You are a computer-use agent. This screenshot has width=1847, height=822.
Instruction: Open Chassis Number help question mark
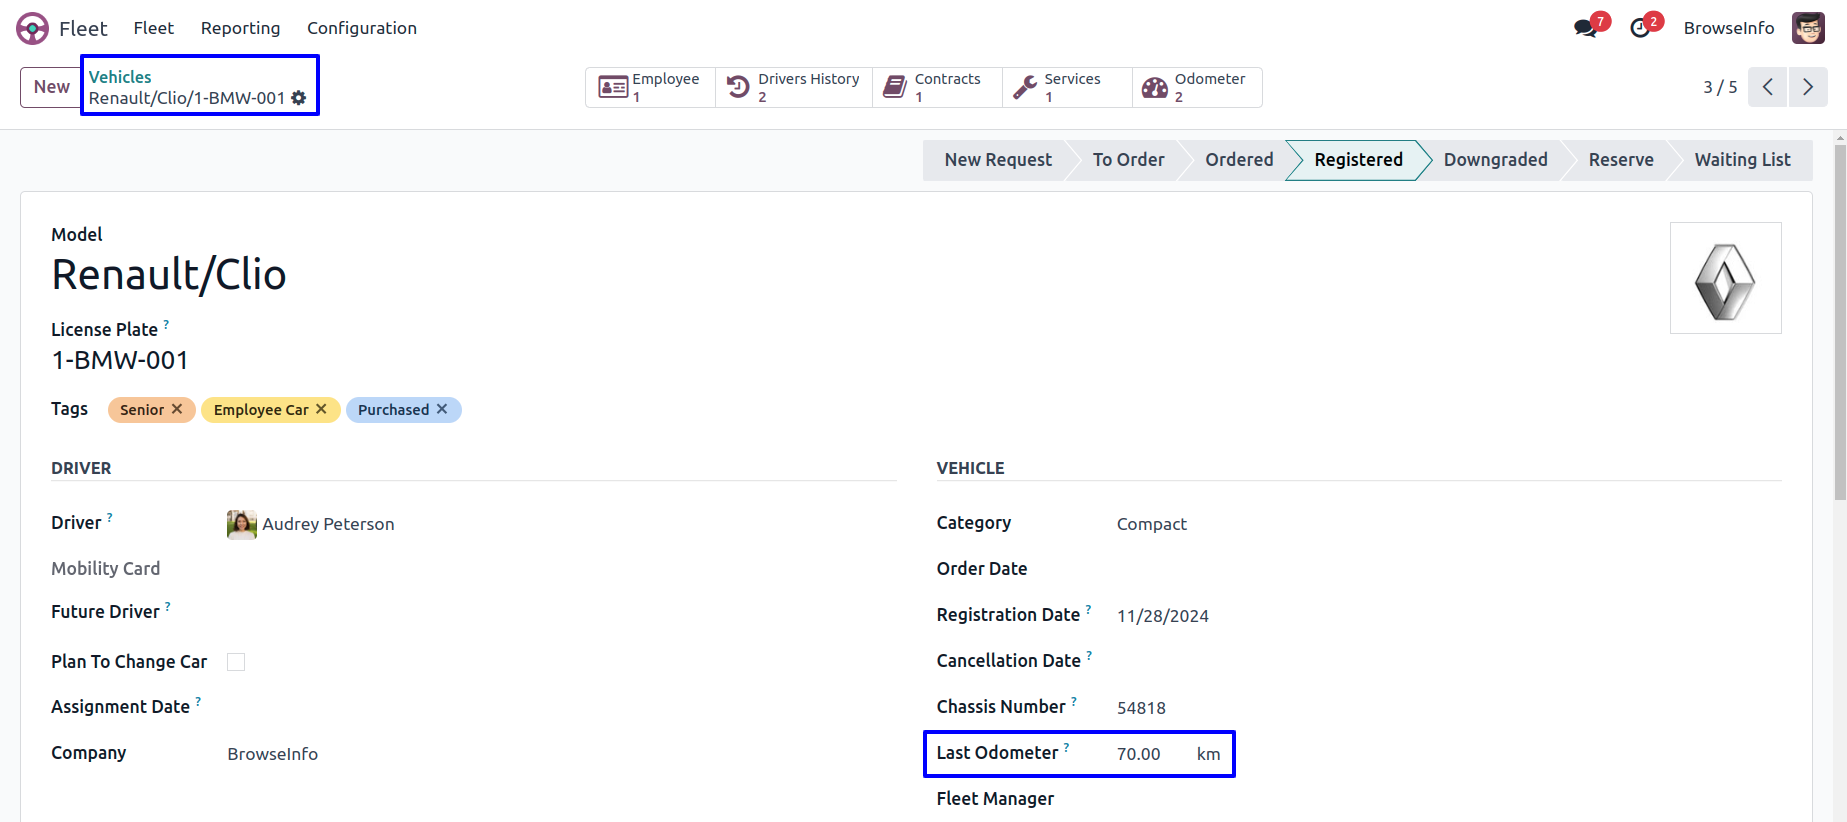tap(1074, 701)
